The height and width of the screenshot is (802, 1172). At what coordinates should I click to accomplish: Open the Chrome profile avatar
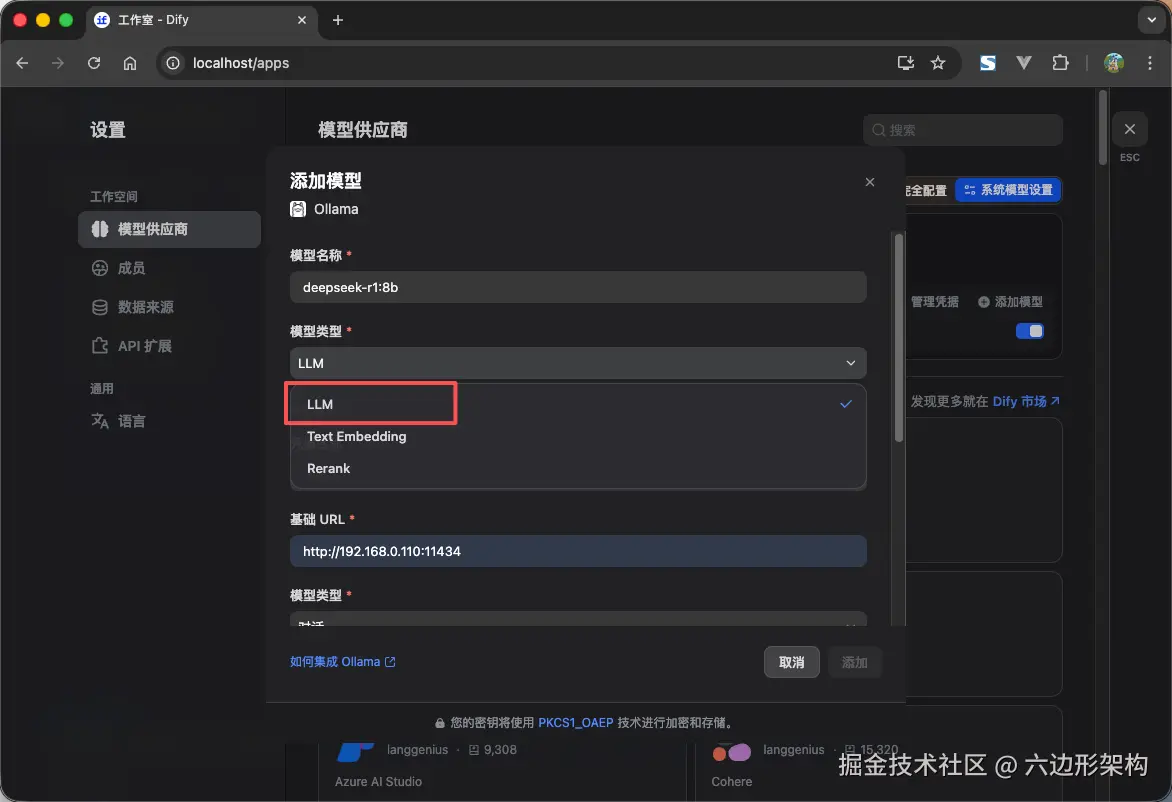[x=1114, y=64]
